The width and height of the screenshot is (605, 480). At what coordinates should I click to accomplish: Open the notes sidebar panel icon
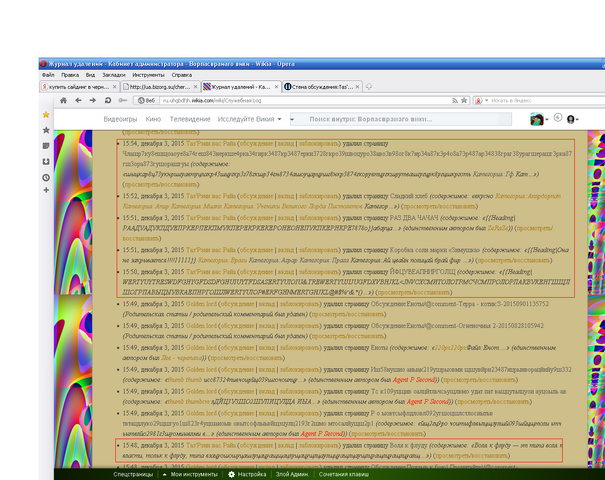pyautogui.click(x=46, y=145)
